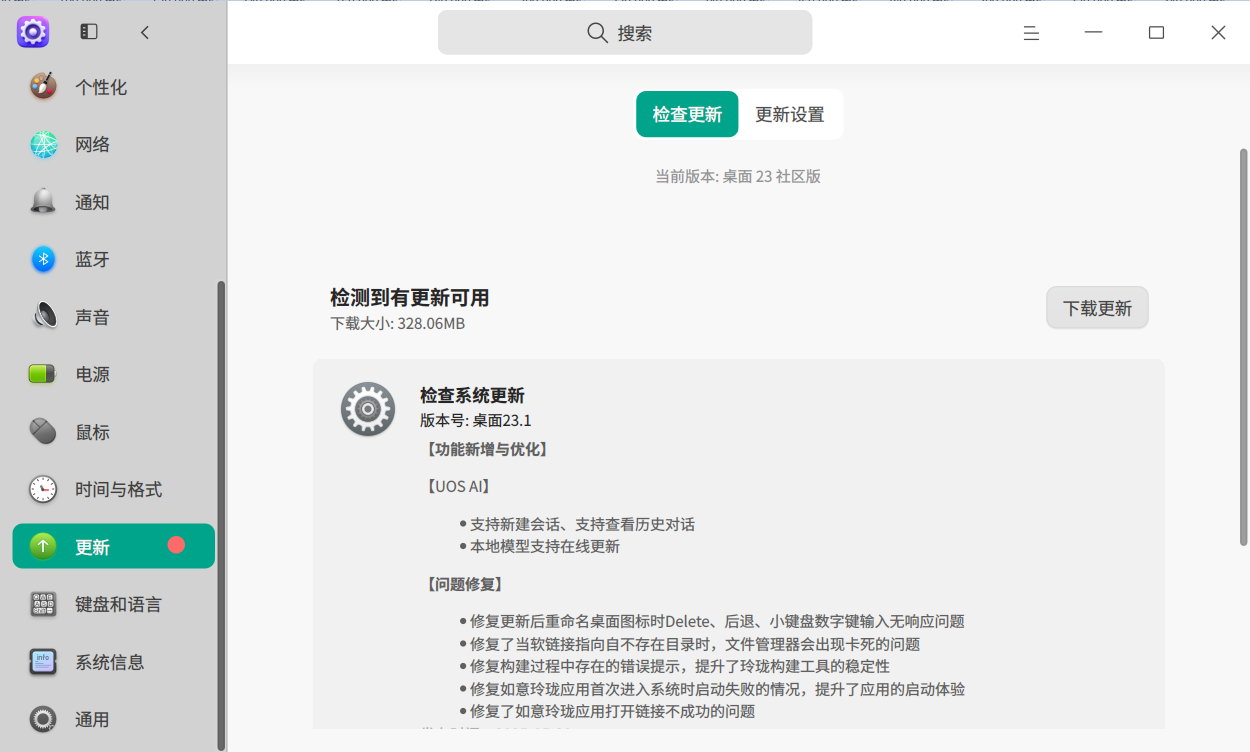This screenshot has width=1250, height=752.
Task: Click the line 本地模型支持在线更新
Action: point(545,547)
